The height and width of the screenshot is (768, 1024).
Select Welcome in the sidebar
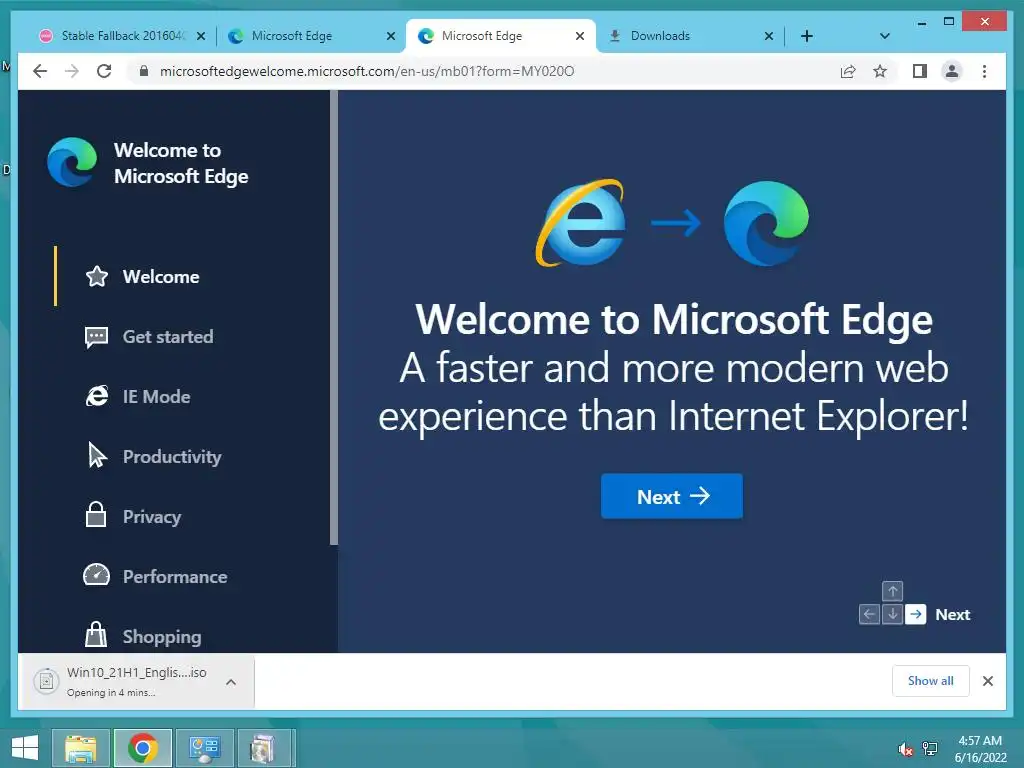point(161,277)
